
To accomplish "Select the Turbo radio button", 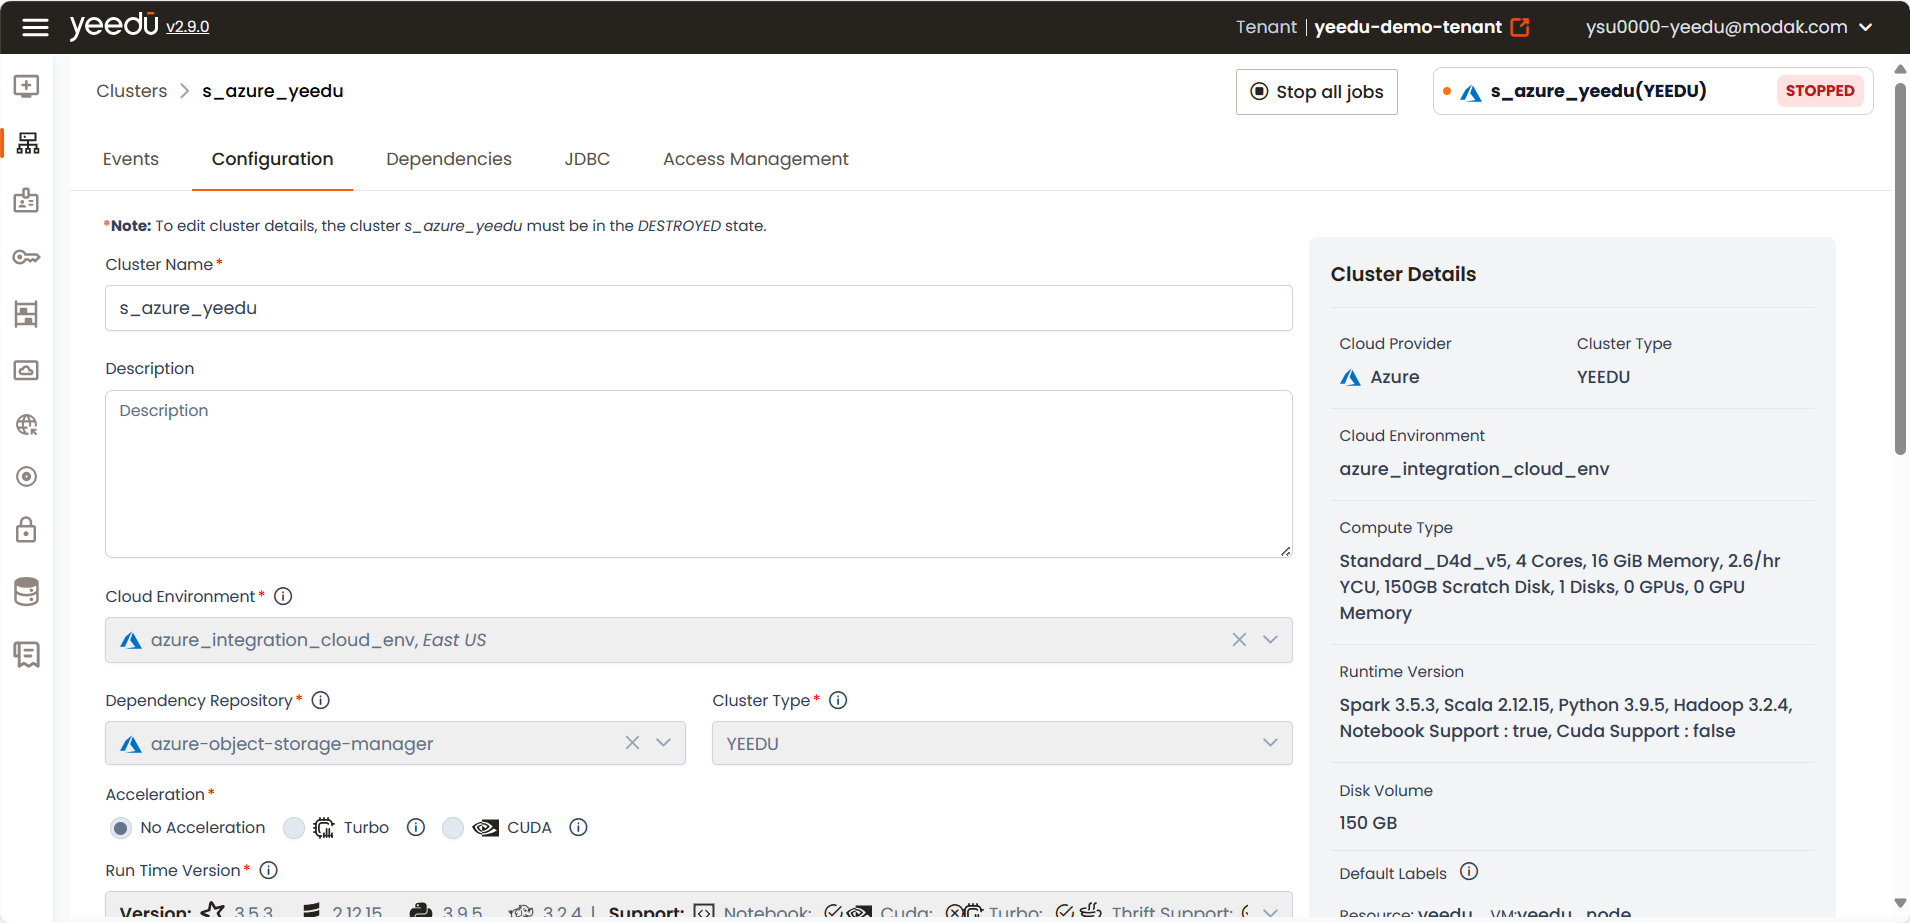I will (294, 828).
